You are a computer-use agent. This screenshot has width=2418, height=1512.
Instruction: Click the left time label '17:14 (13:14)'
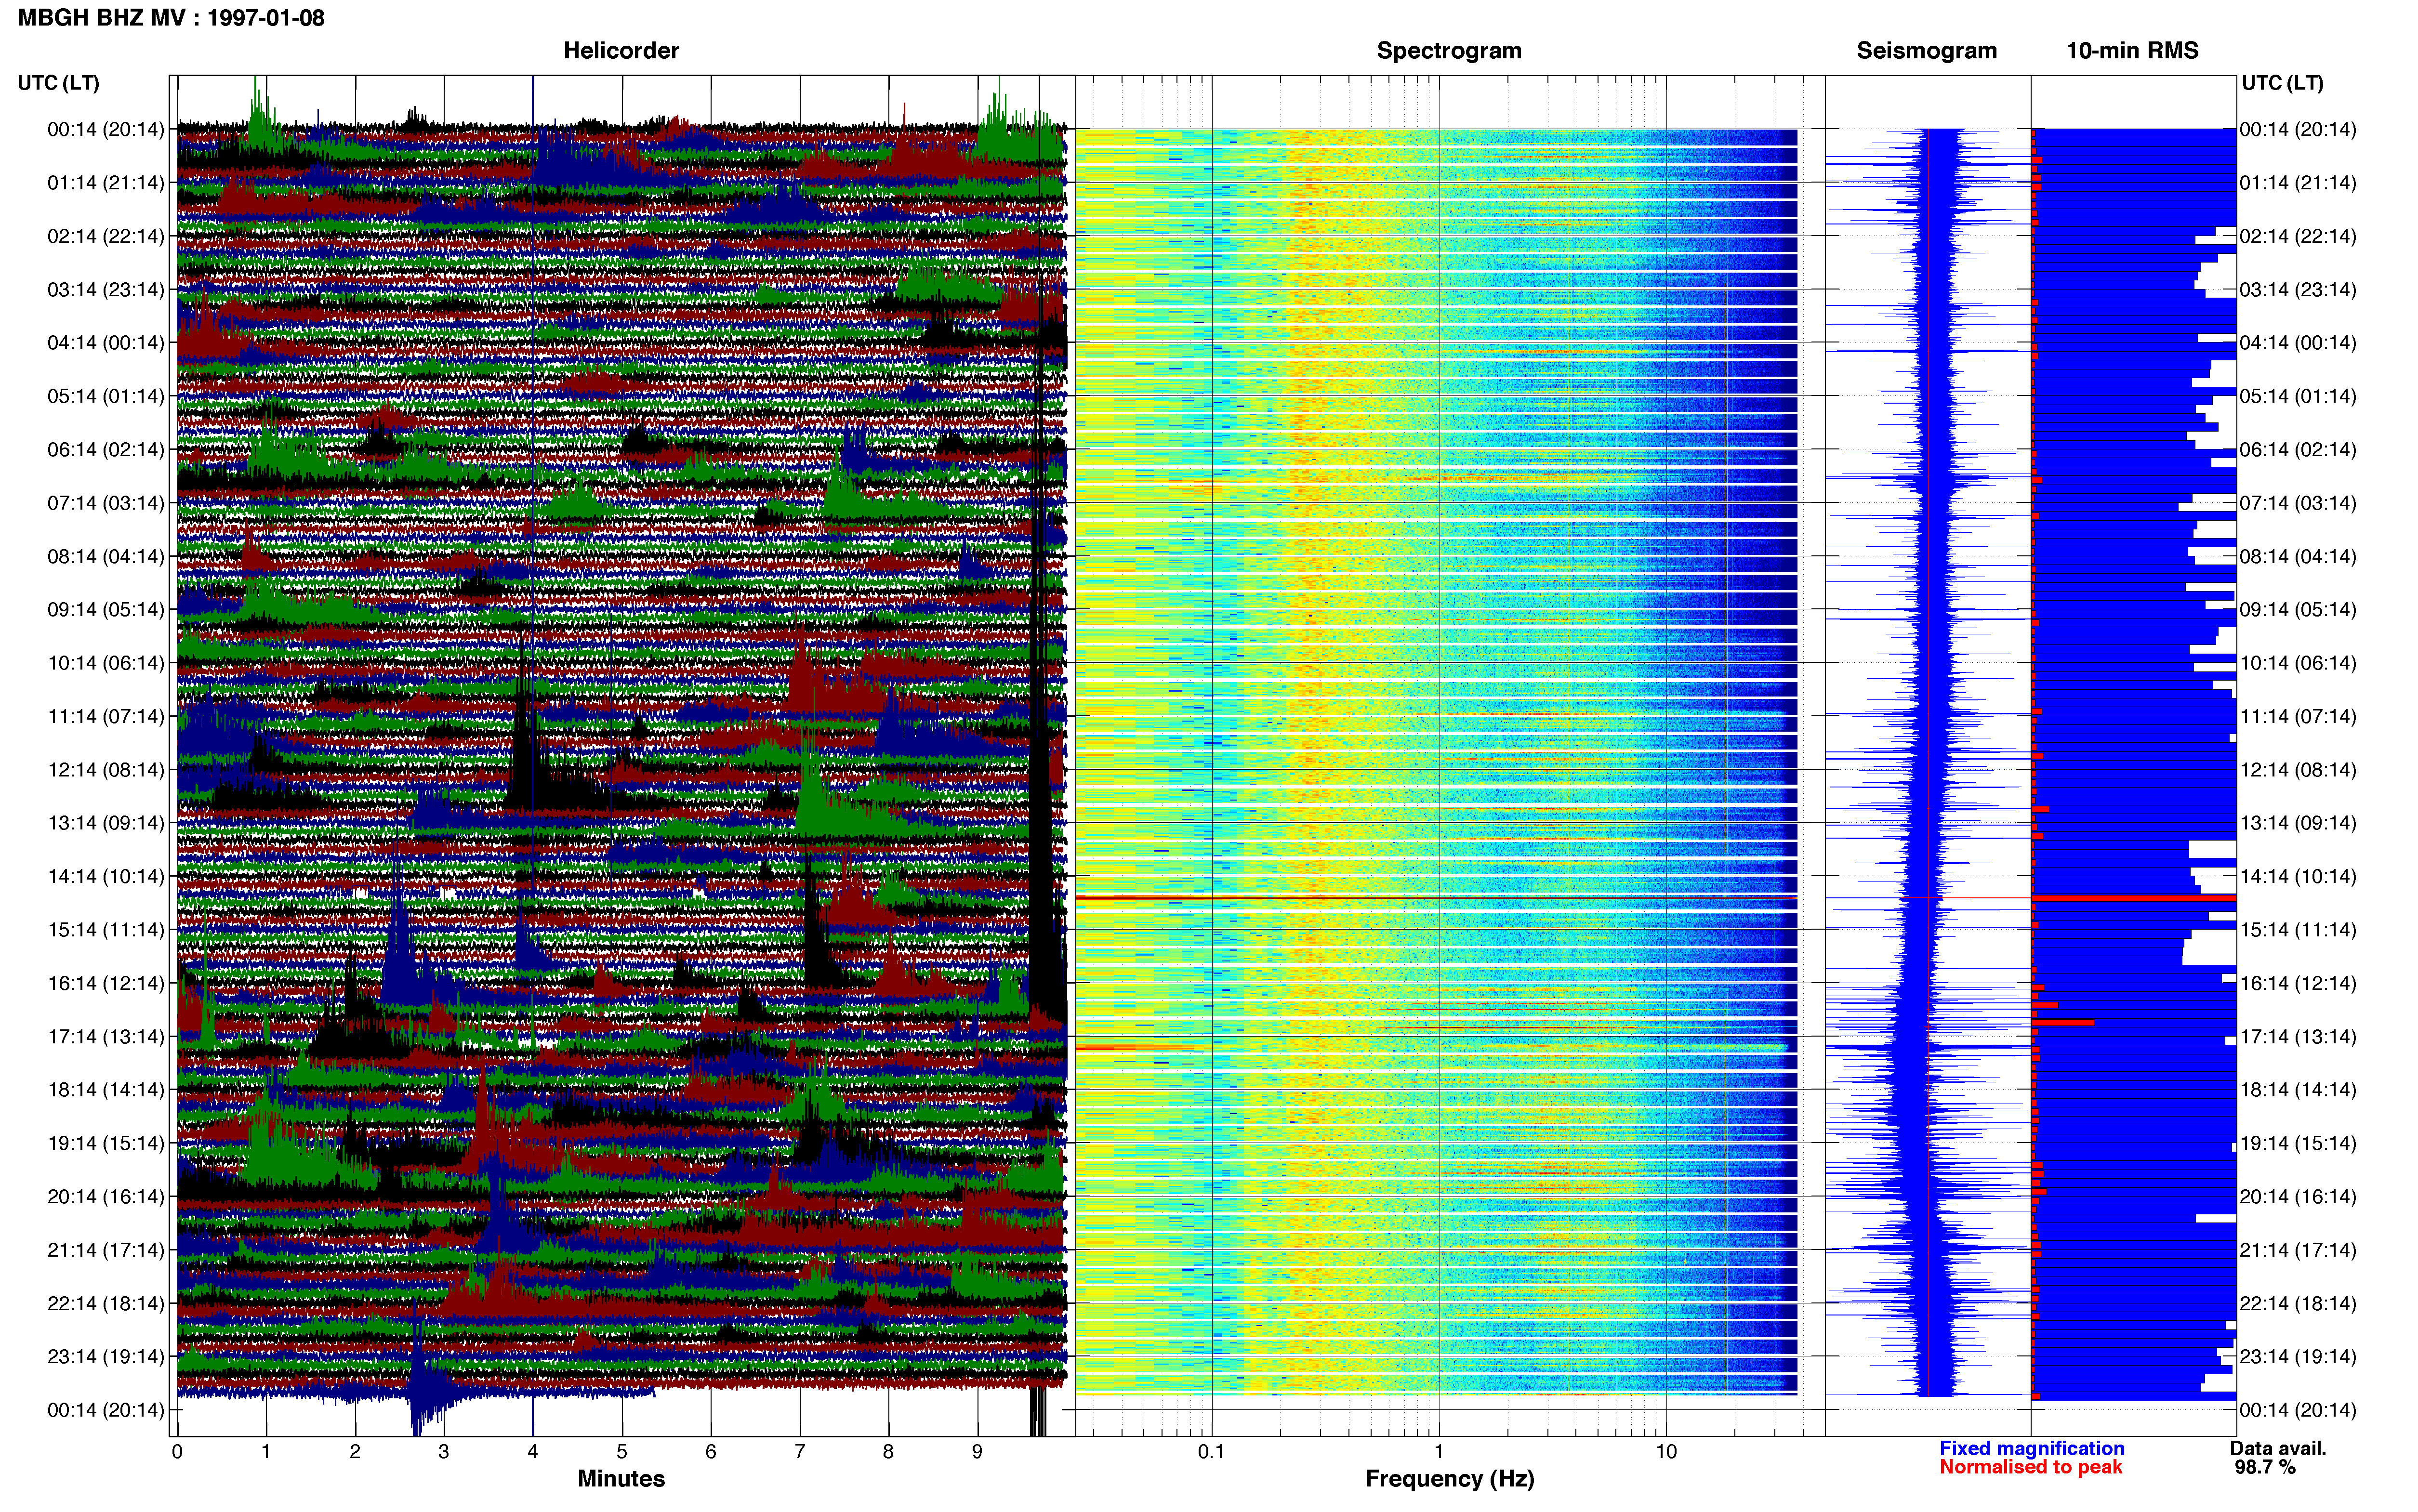[106, 1036]
